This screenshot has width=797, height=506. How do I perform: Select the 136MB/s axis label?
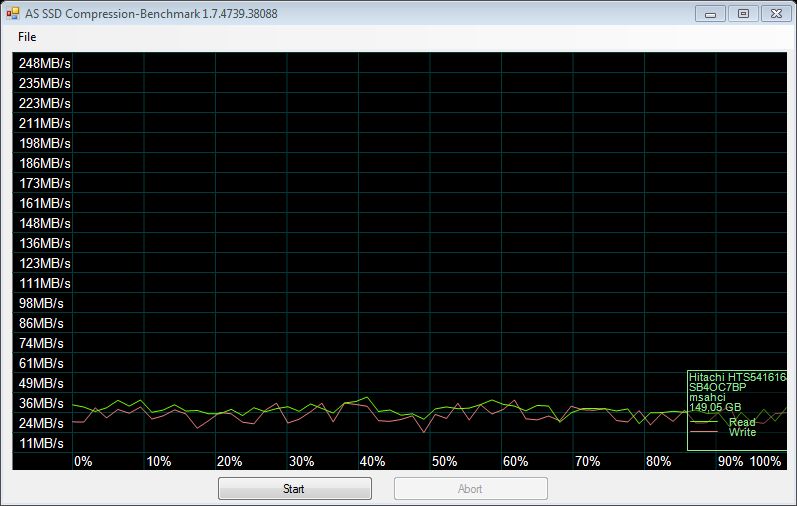point(45,243)
